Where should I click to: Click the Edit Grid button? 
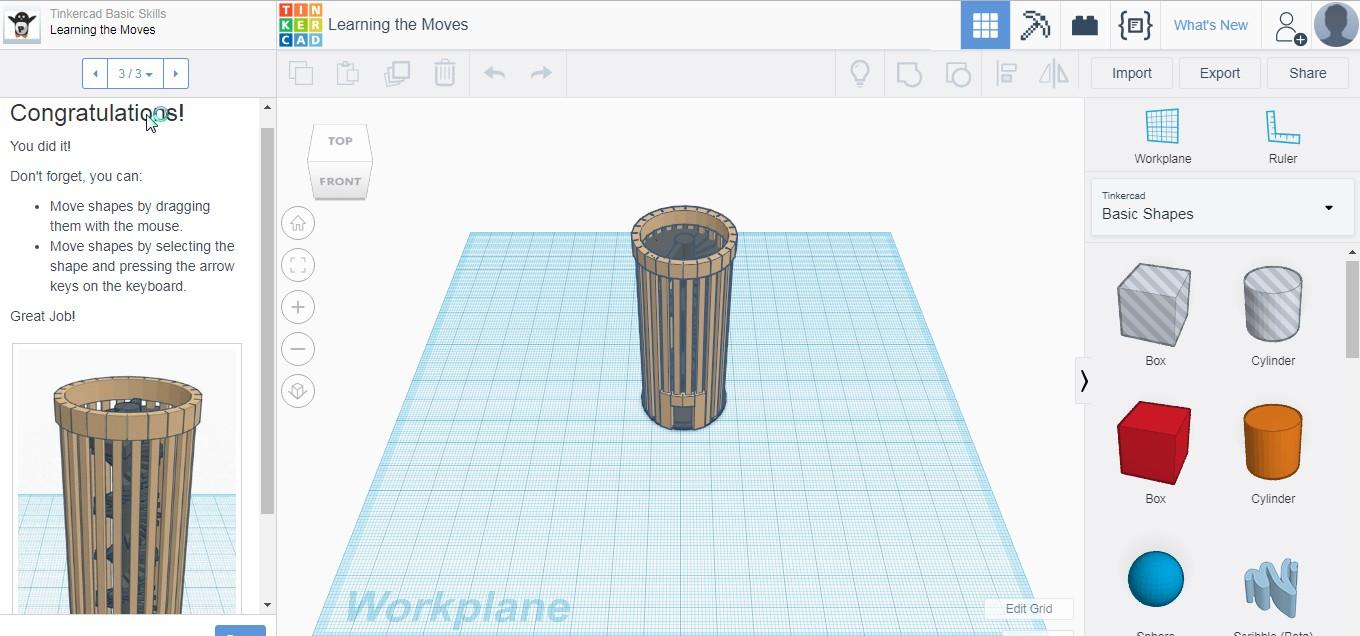click(1029, 608)
